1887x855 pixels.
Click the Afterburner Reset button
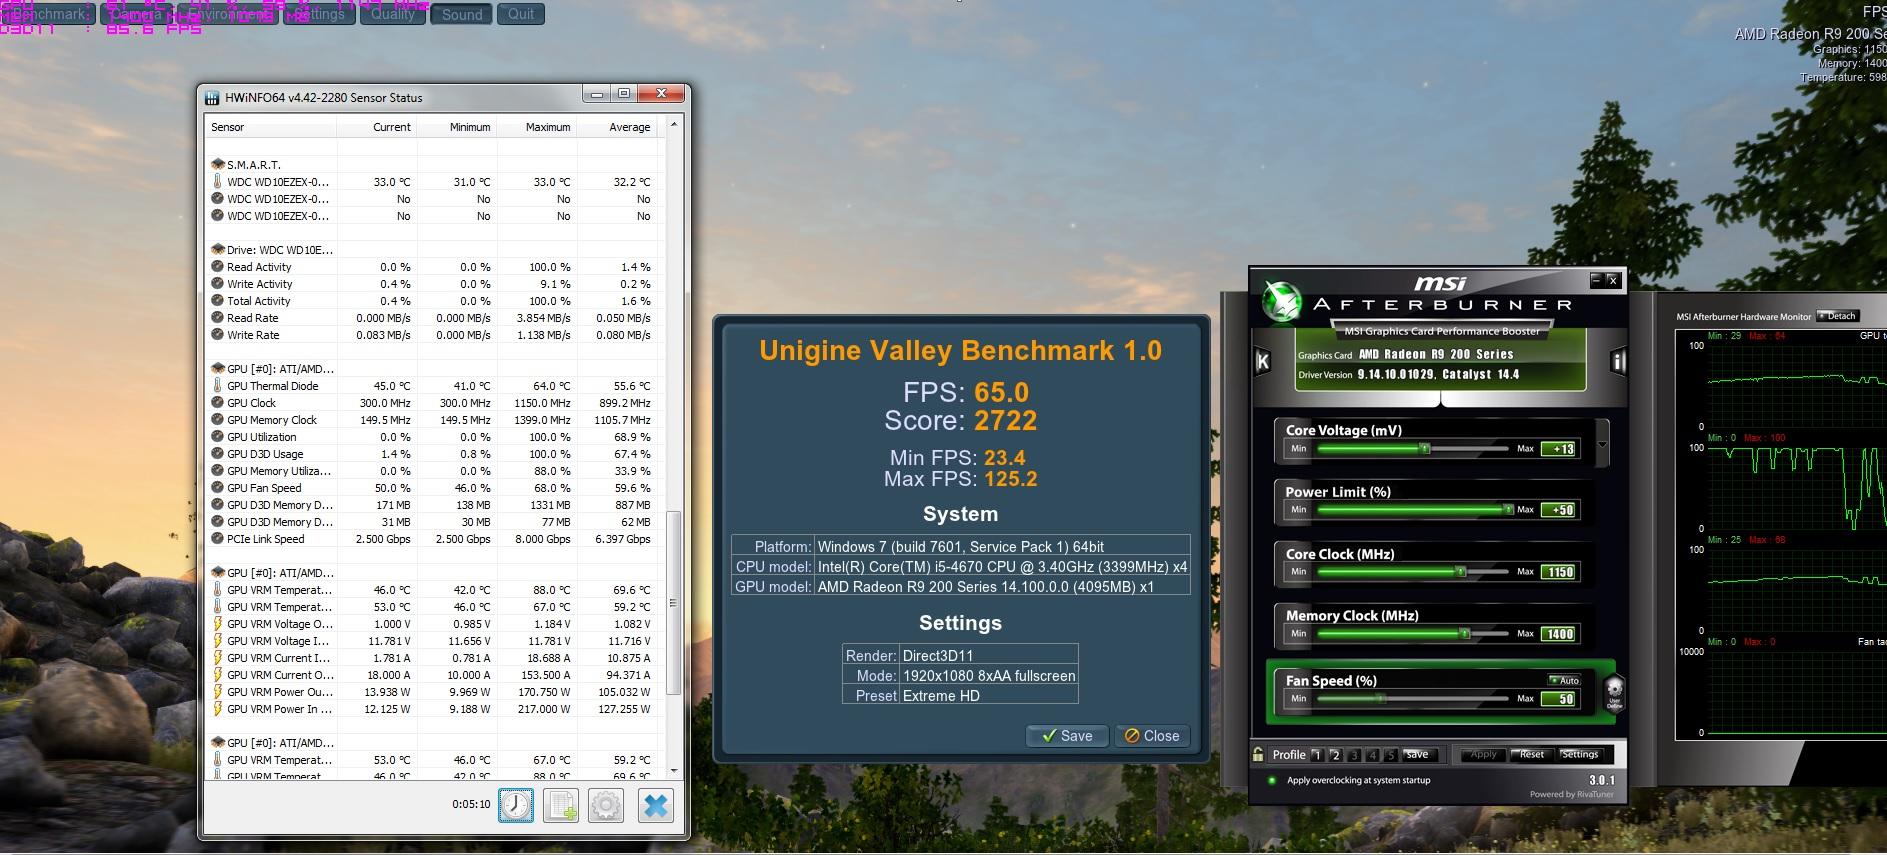1531,755
